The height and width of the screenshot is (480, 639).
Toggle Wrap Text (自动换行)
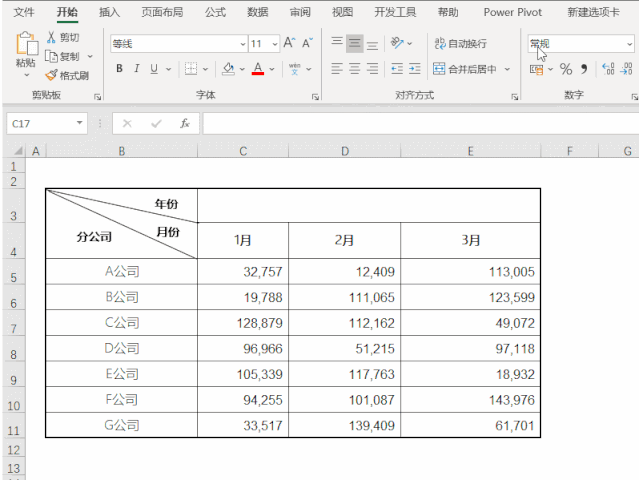tap(440, 44)
